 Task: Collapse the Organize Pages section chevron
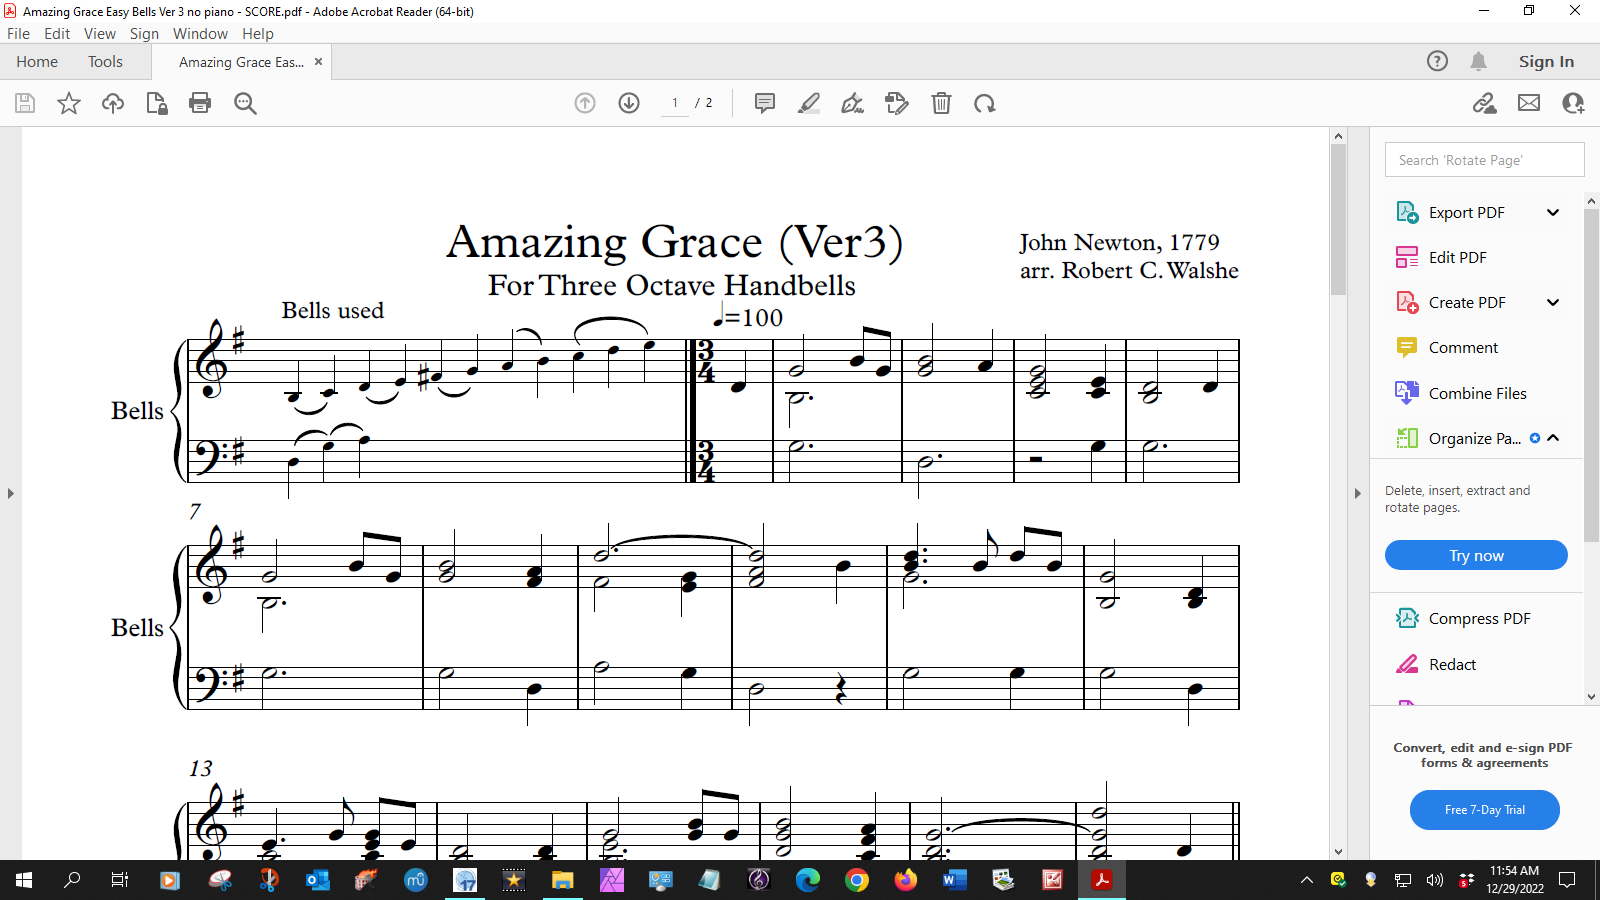(1553, 438)
